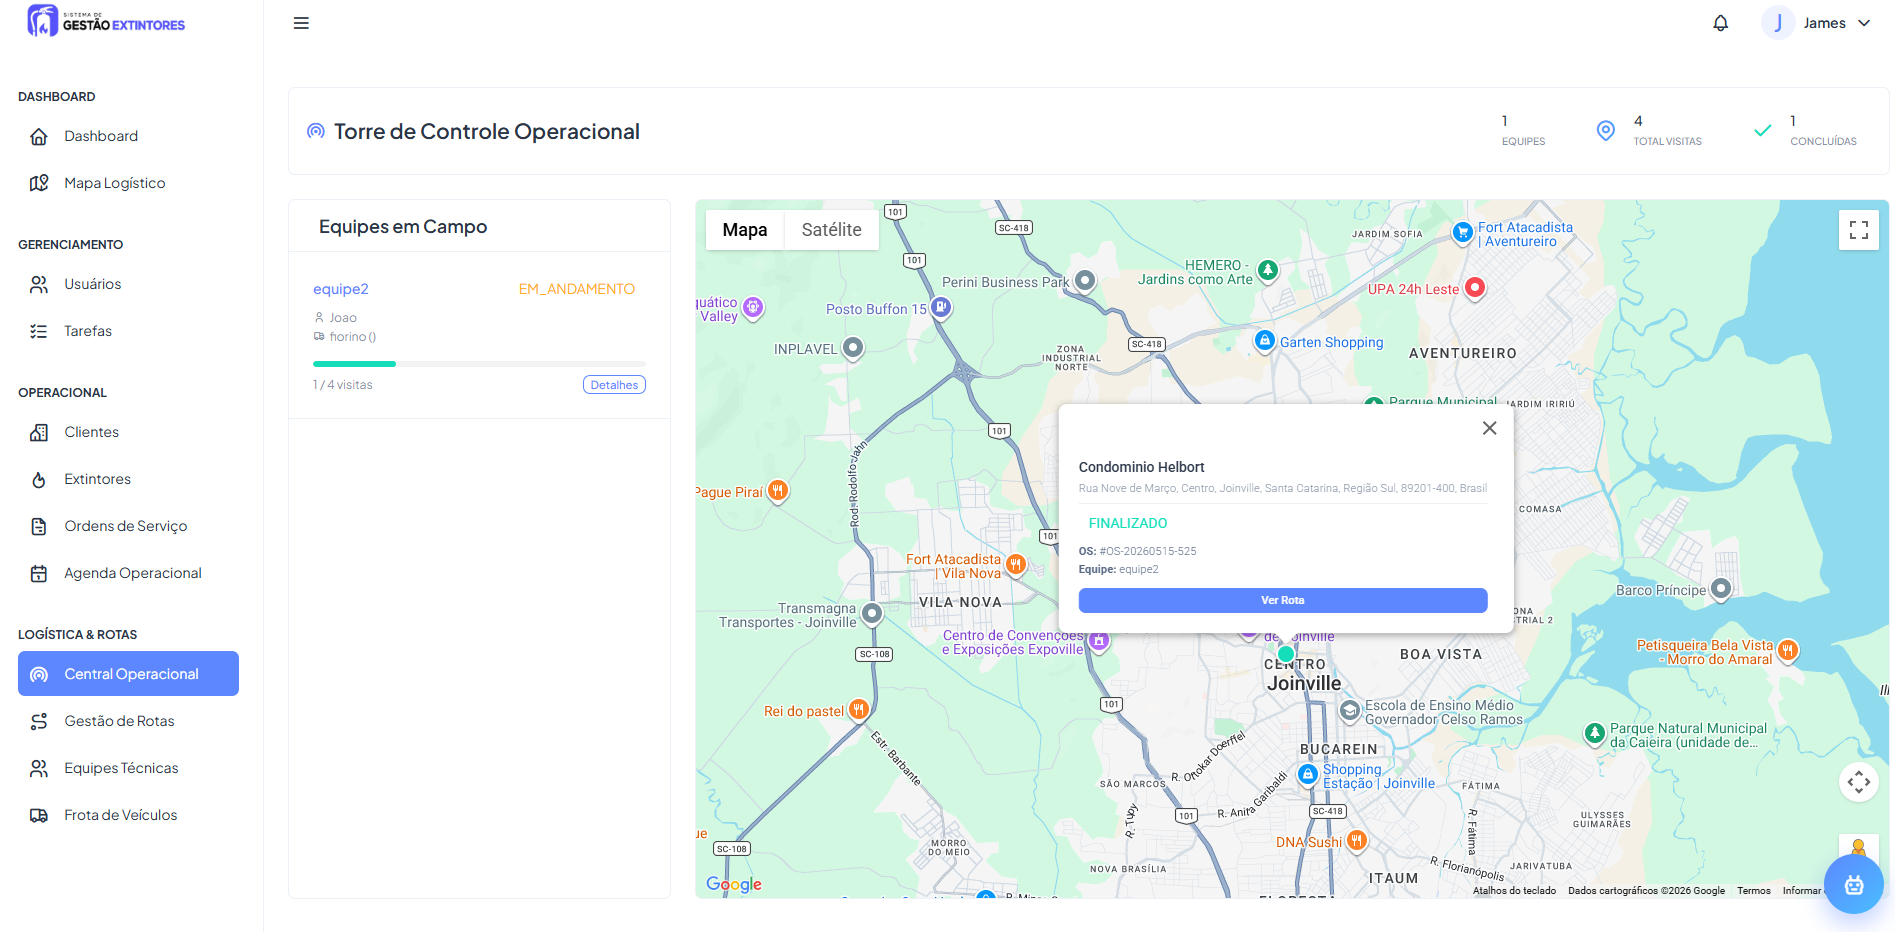Click EM_ANDAMENTO status label
Viewport: 1895px width, 932px height.
[x=576, y=289]
